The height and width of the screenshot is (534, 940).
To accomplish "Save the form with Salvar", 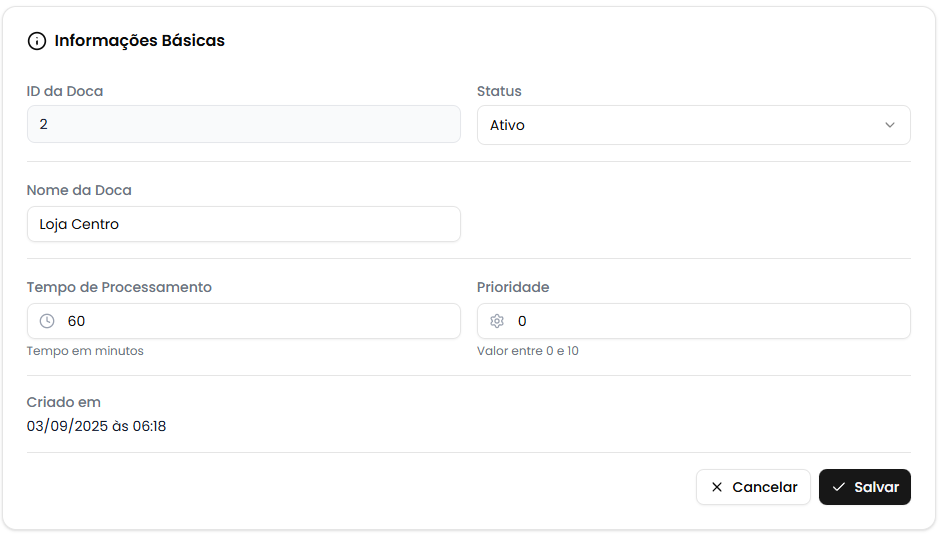I will click(x=865, y=487).
